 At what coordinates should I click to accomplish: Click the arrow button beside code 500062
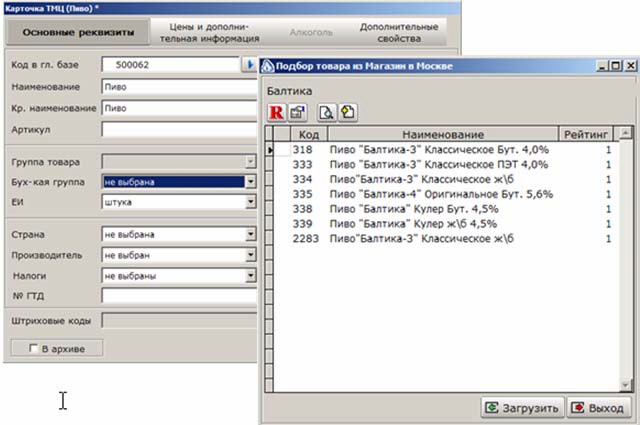pos(249,65)
